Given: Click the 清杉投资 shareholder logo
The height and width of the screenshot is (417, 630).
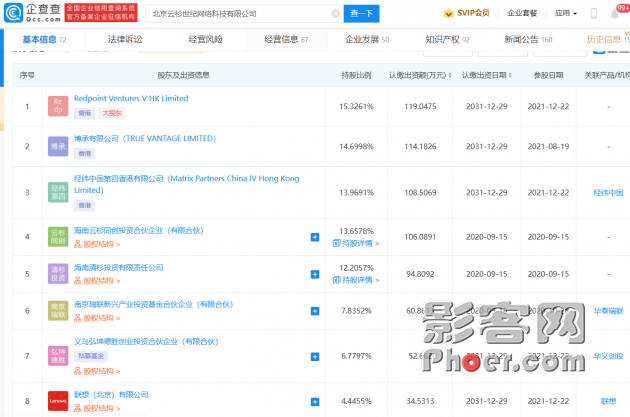Looking at the screenshot, I should (x=58, y=274).
